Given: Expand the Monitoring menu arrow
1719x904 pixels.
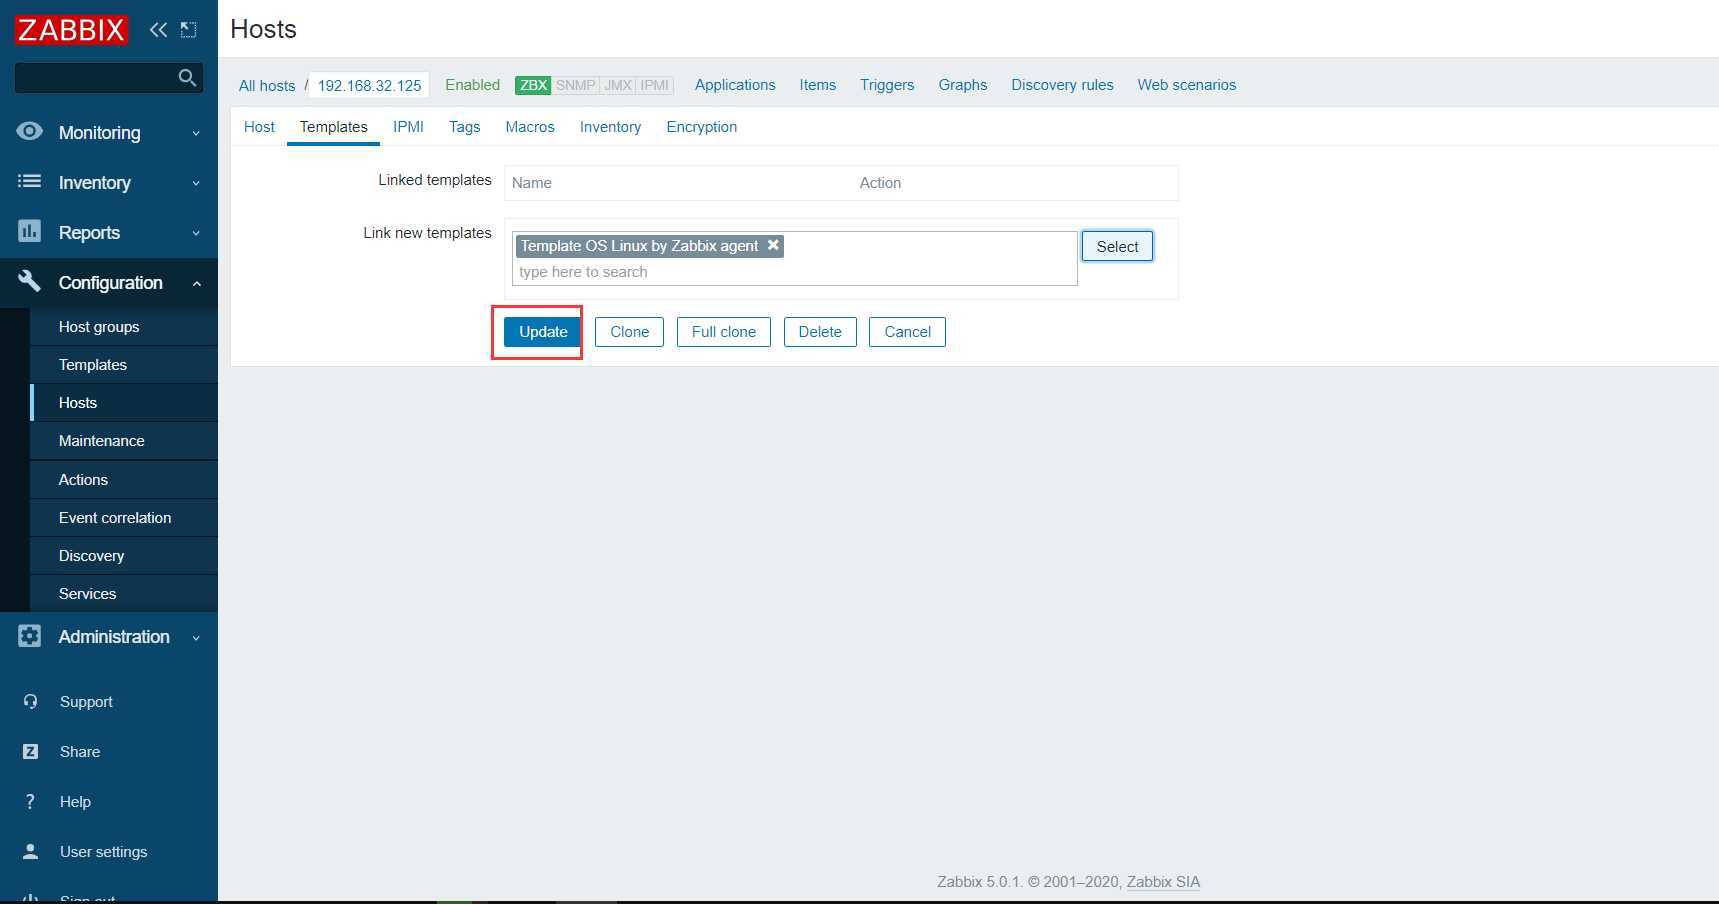Looking at the screenshot, I should [196, 133].
